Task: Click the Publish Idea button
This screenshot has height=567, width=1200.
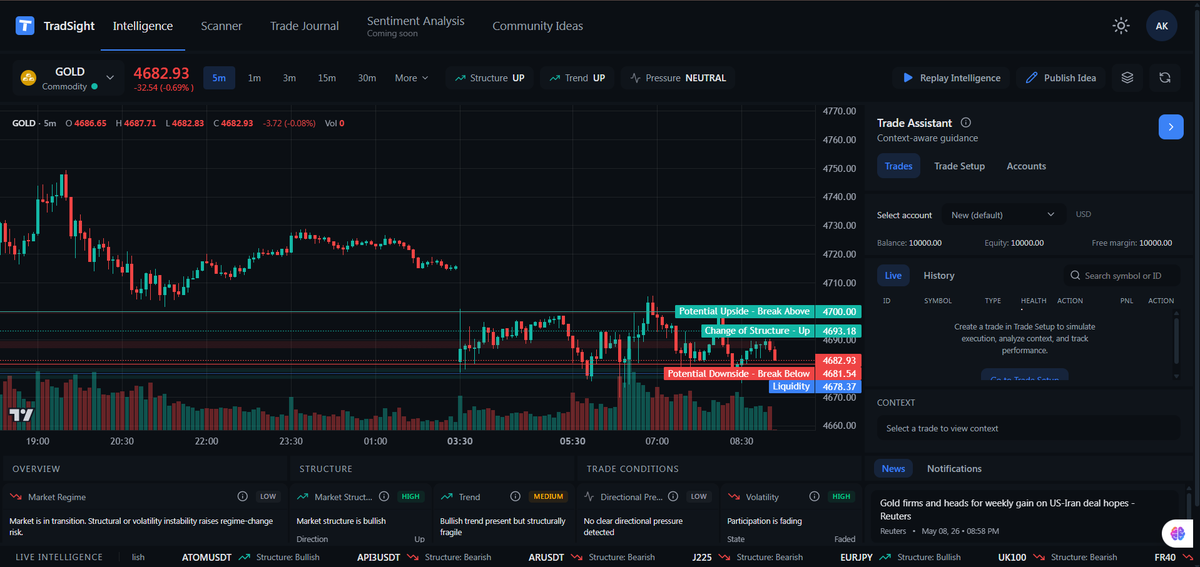Action: tap(1061, 78)
